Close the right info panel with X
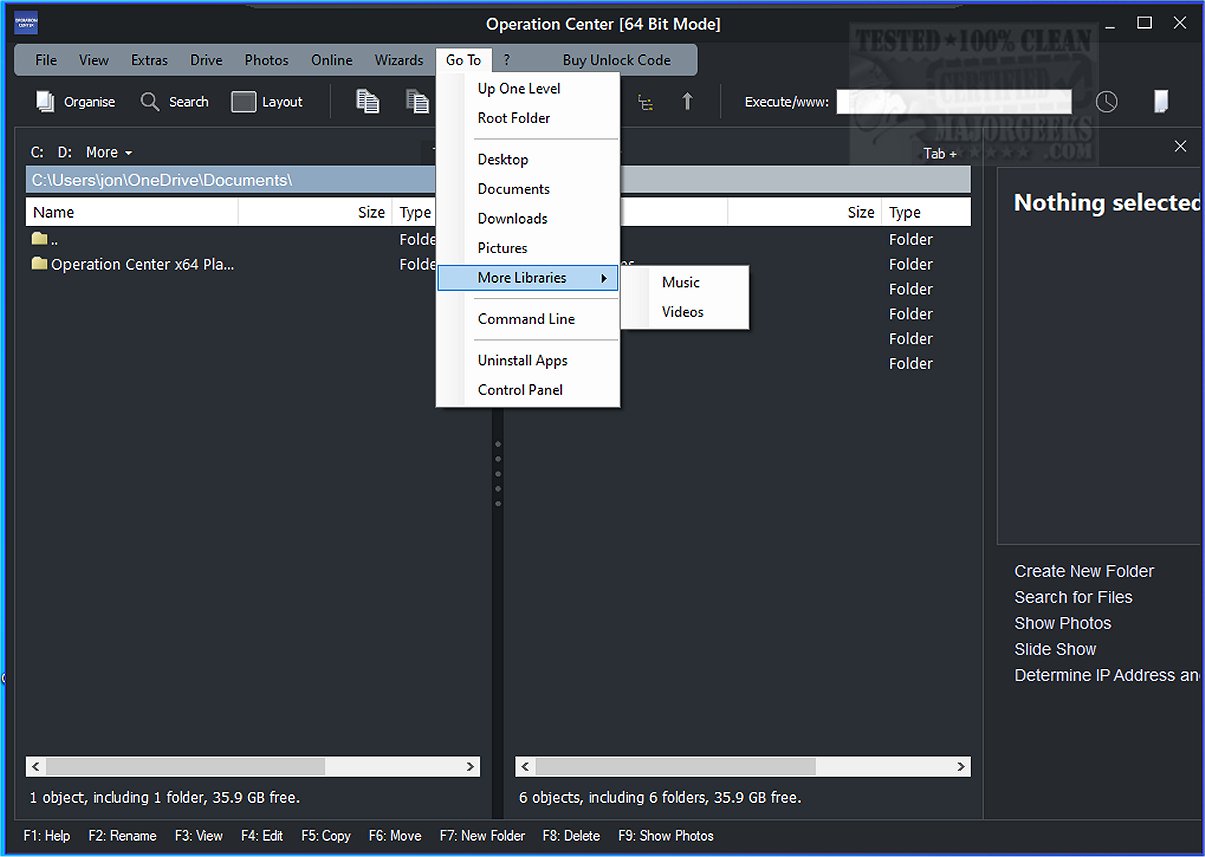Image resolution: width=1205 pixels, height=857 pixels. (1181, 147)
